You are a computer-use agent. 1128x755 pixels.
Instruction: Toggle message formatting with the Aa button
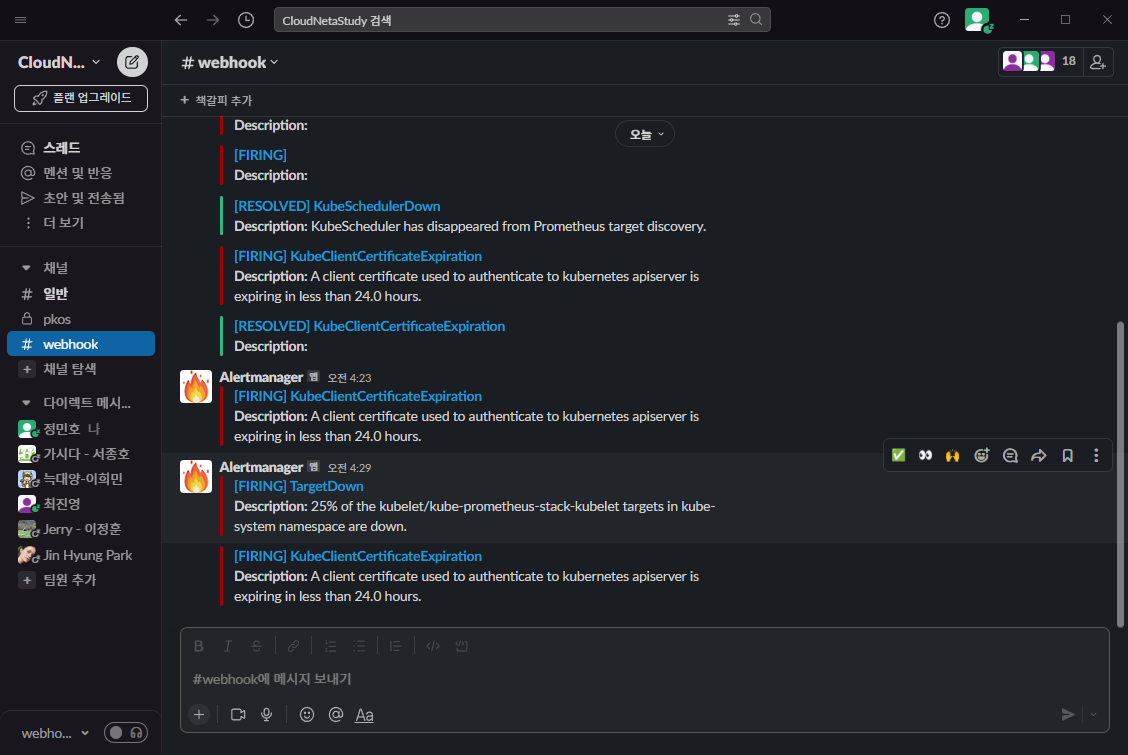365,715
